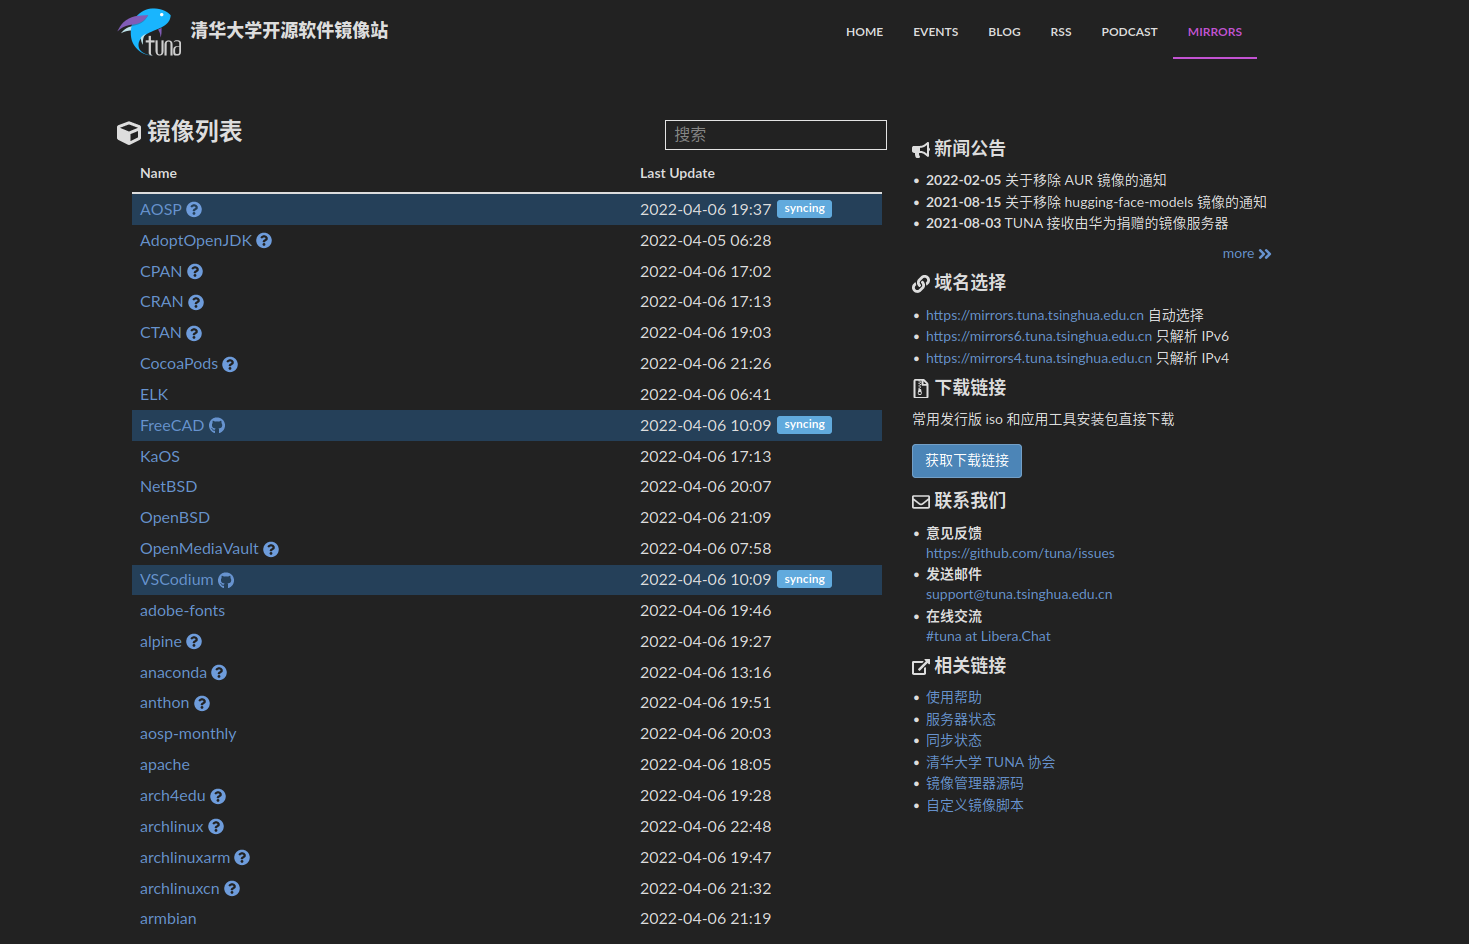The image size is (1469, 944).
Task: Open the OpenMediaVault mirror link
Action: tap(199, 549)
